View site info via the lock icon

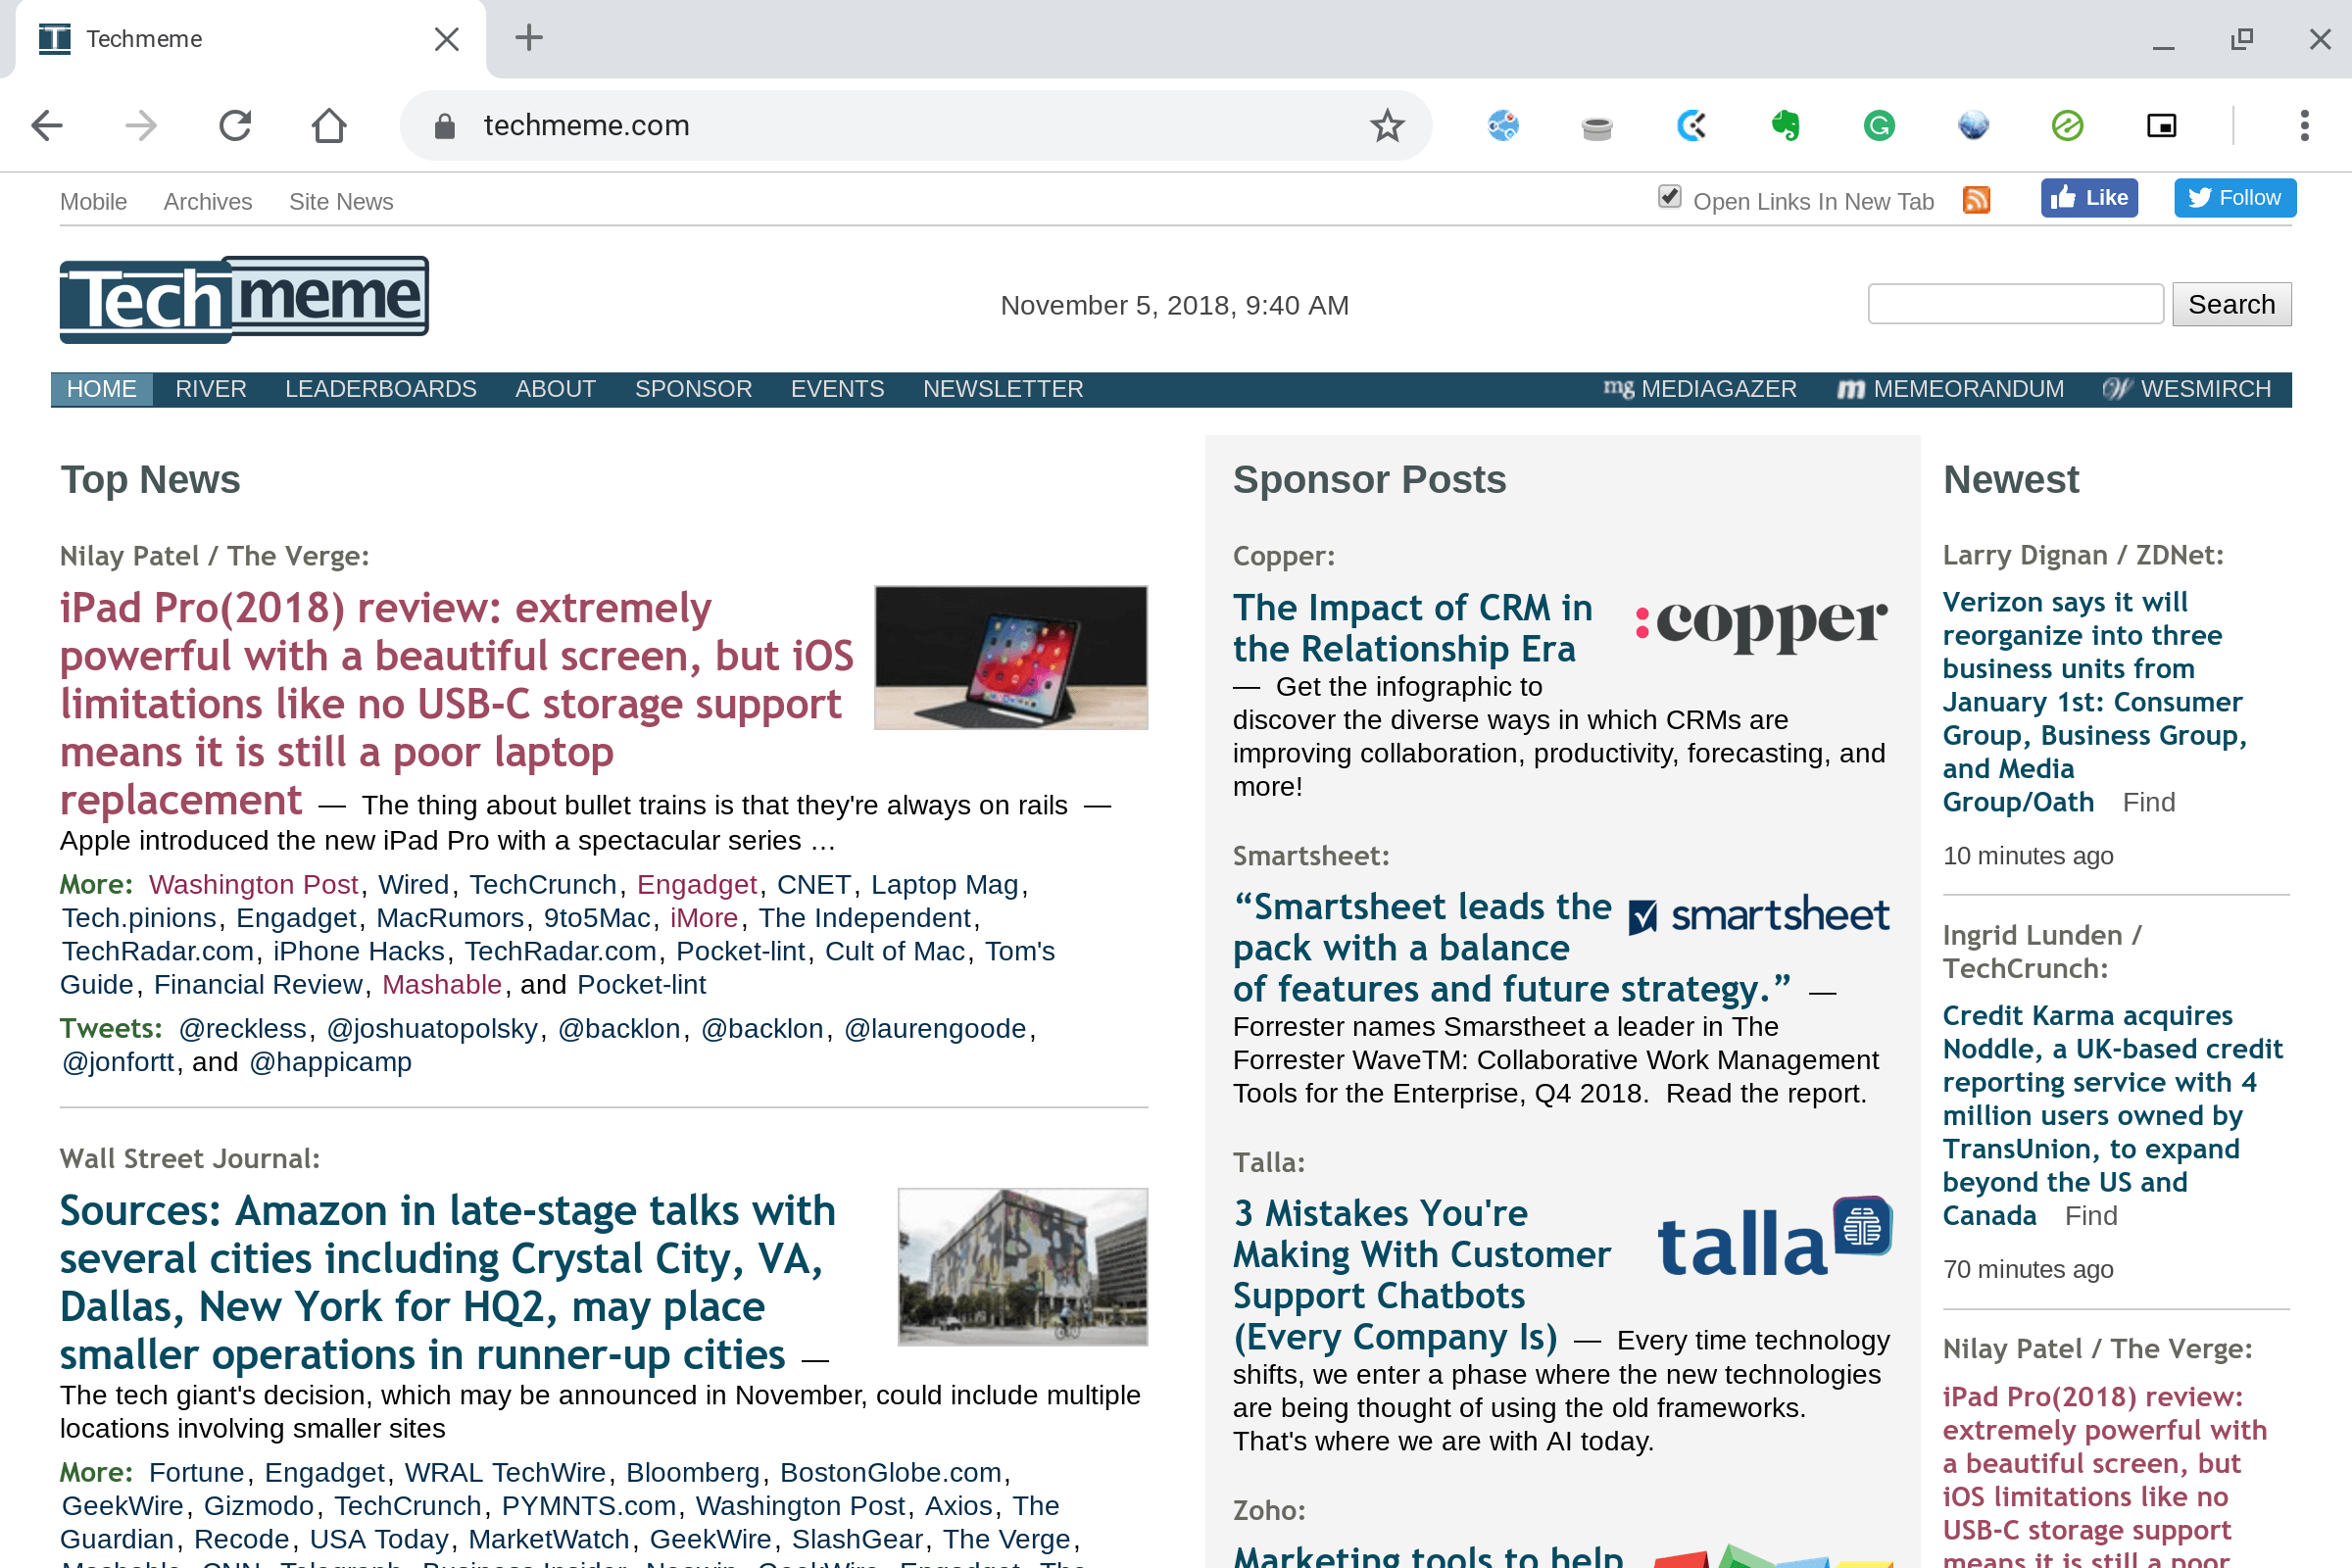click(445, 126)
